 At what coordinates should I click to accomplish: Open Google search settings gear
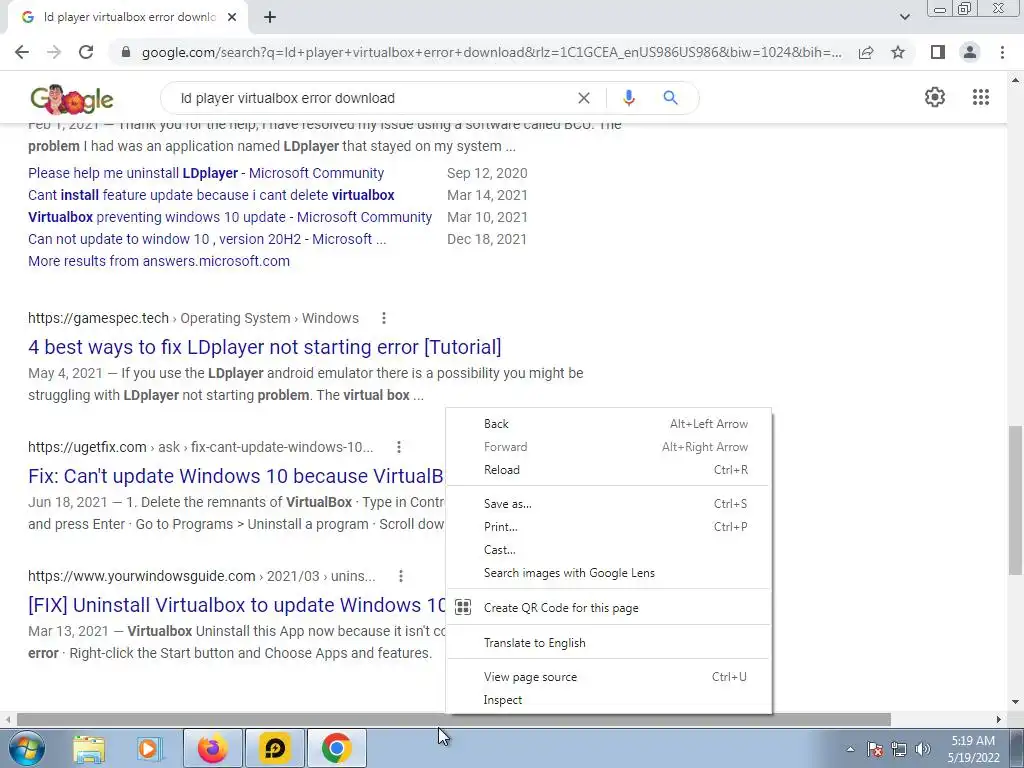pyautogui.click(x=935, y=97)
